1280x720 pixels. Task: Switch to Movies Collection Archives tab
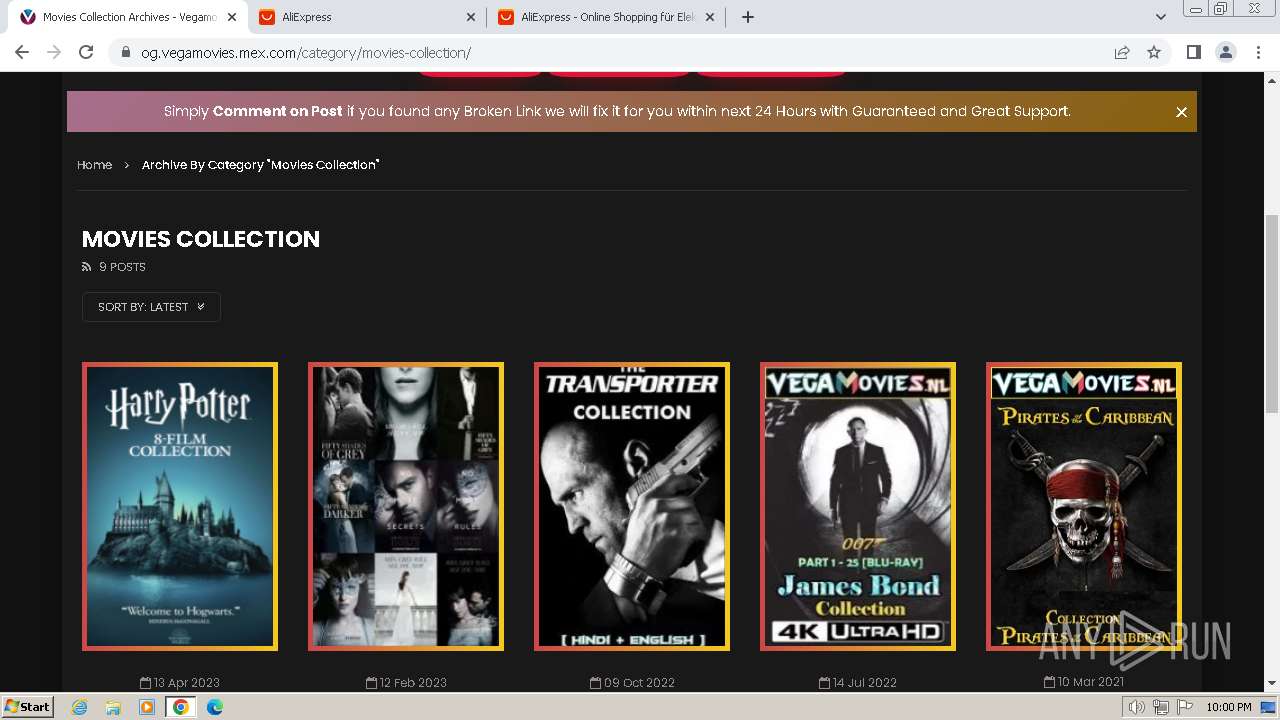[x=128, y=17]
